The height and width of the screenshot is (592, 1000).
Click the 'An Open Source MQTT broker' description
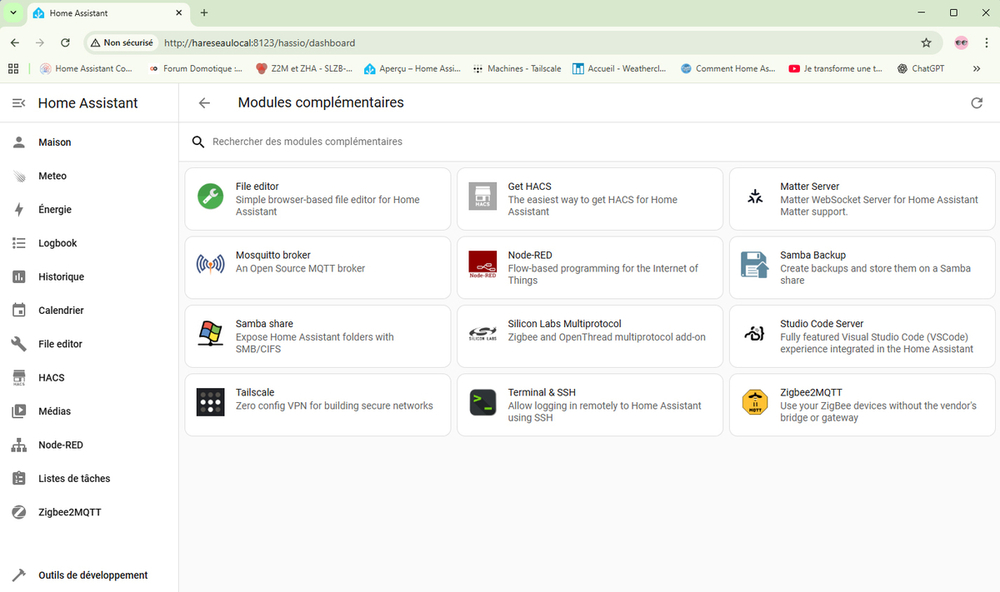coord(300,269)
